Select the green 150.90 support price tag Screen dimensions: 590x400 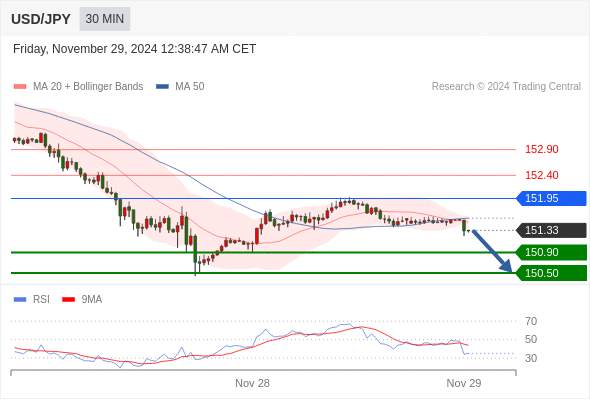click(552, 252)
